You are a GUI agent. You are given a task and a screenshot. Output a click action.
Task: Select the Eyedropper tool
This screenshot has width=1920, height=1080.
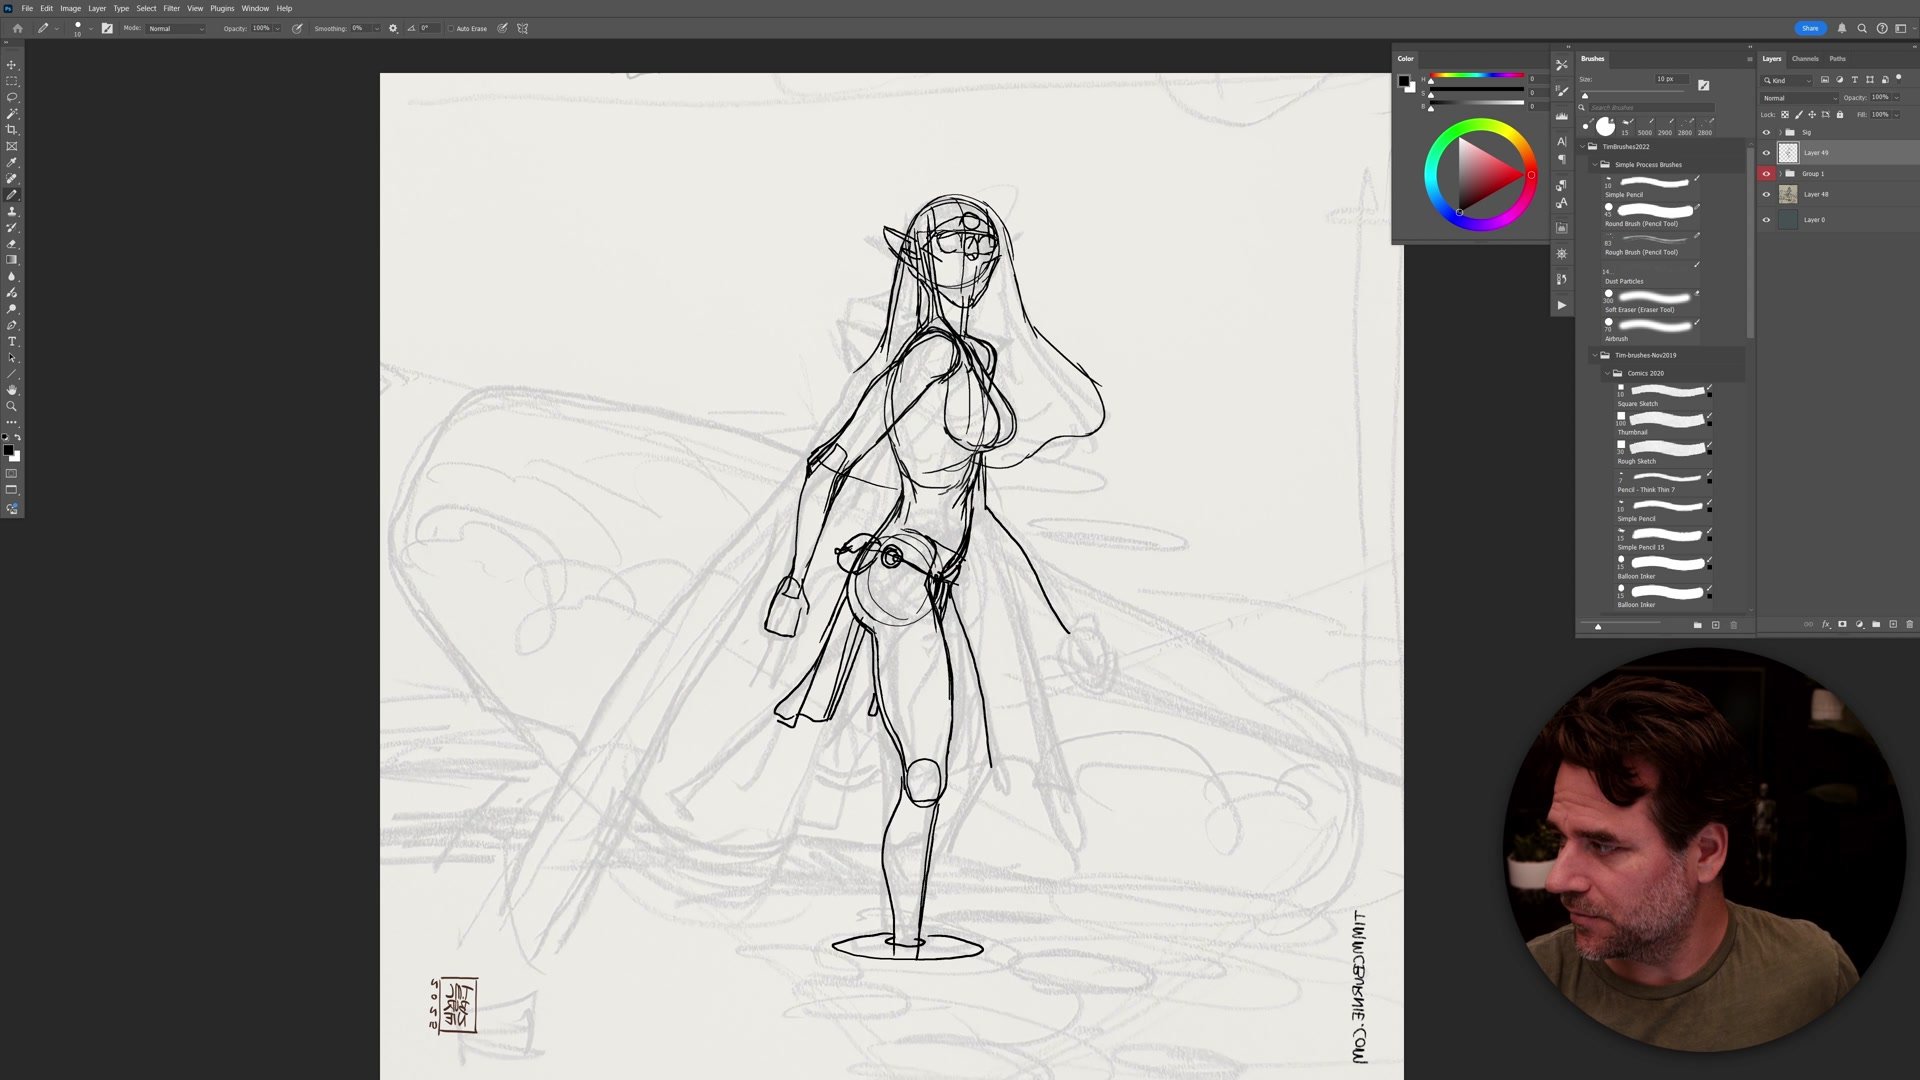(12, 162)
